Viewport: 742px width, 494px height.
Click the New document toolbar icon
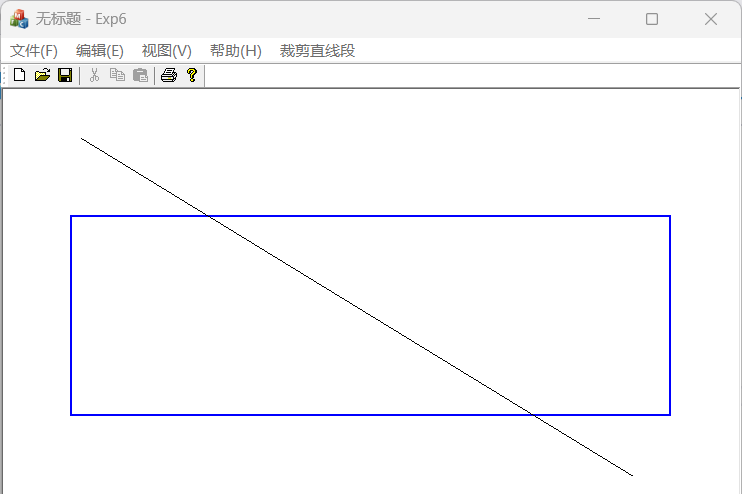[x=19, y=75]
